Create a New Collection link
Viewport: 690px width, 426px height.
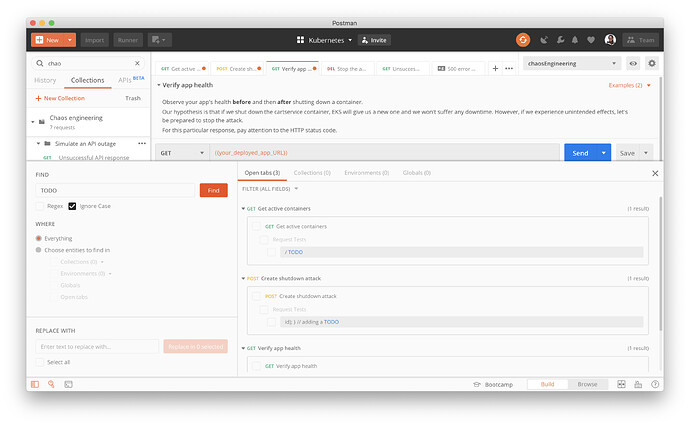[60, 98]
